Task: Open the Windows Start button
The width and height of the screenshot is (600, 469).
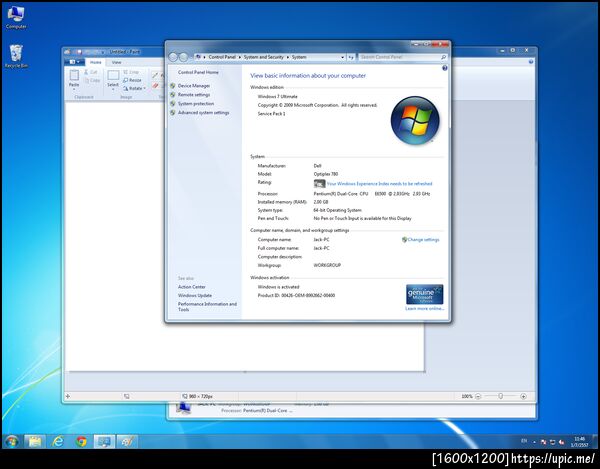Action: coord(11,441)
